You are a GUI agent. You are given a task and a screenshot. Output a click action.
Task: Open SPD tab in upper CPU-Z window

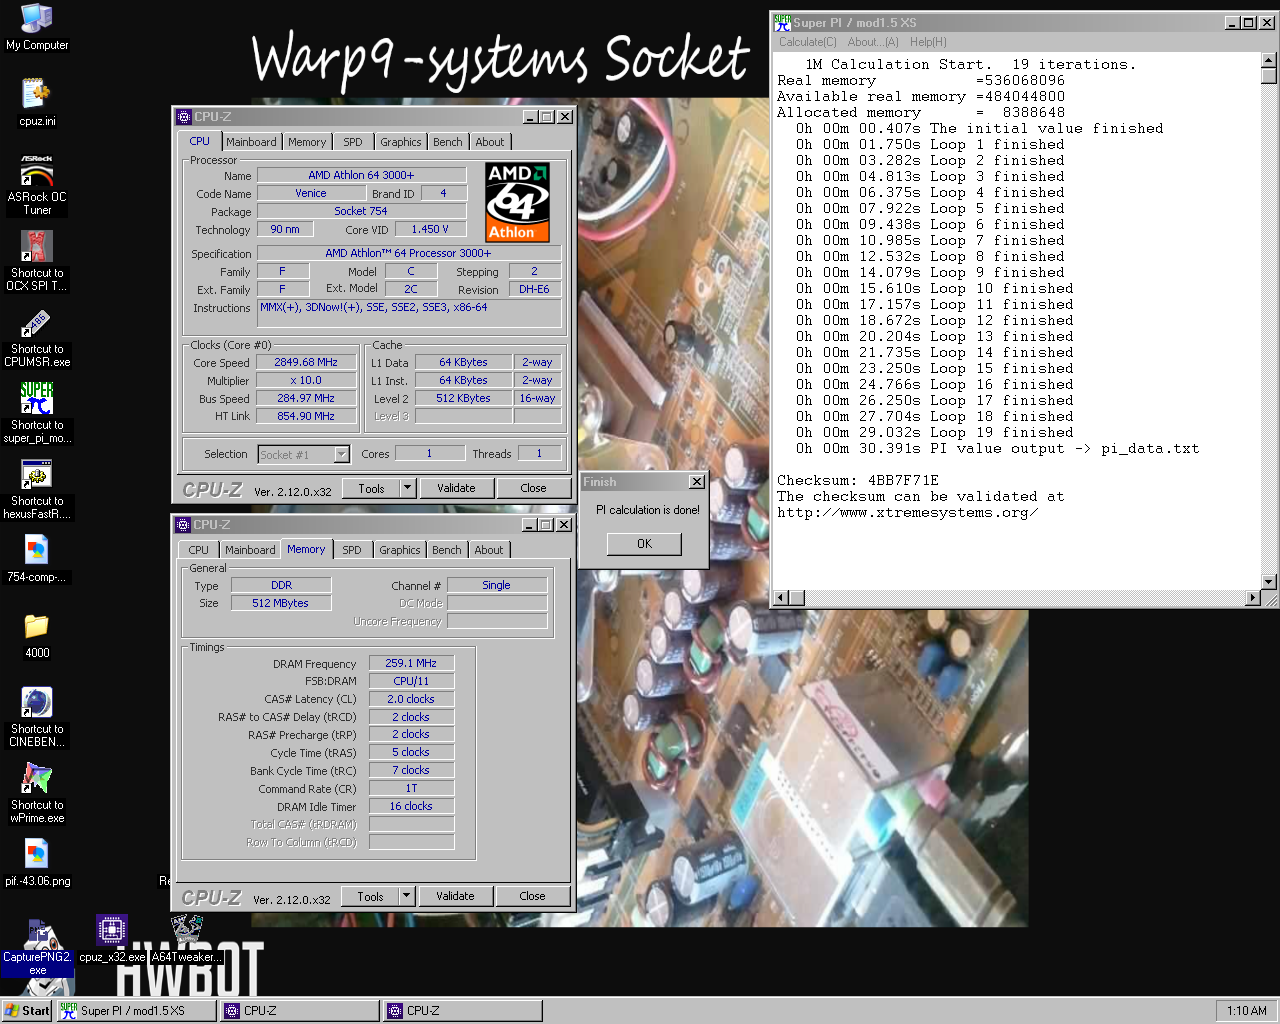tap(353, 142)
